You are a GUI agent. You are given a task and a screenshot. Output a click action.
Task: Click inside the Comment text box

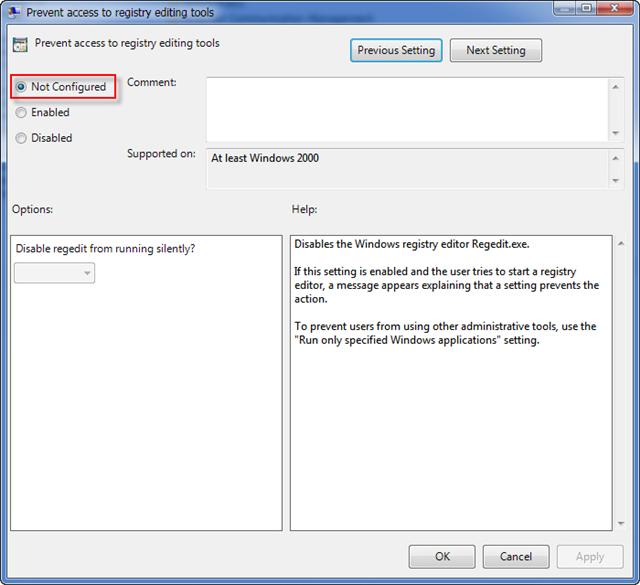point(407,109)
